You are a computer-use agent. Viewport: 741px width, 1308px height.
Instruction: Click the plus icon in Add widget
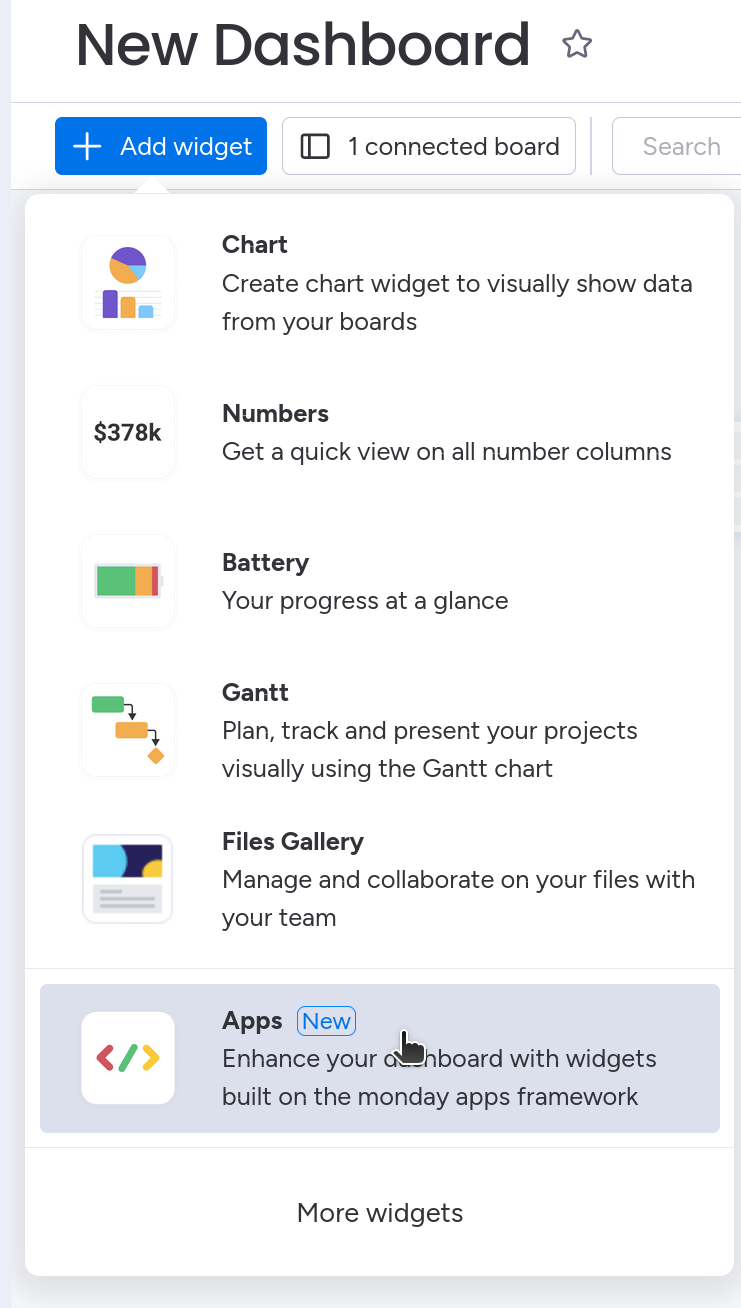click(x=88, y=147)
